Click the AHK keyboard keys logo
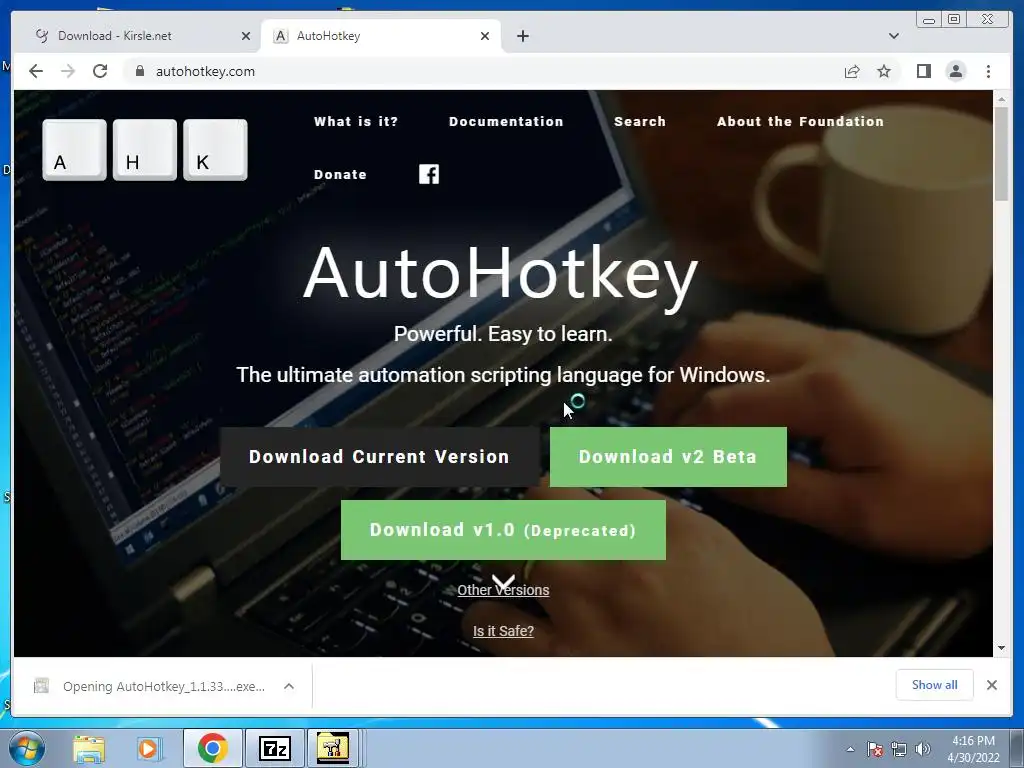This screenshot has height=768, width=1024. 145,150
